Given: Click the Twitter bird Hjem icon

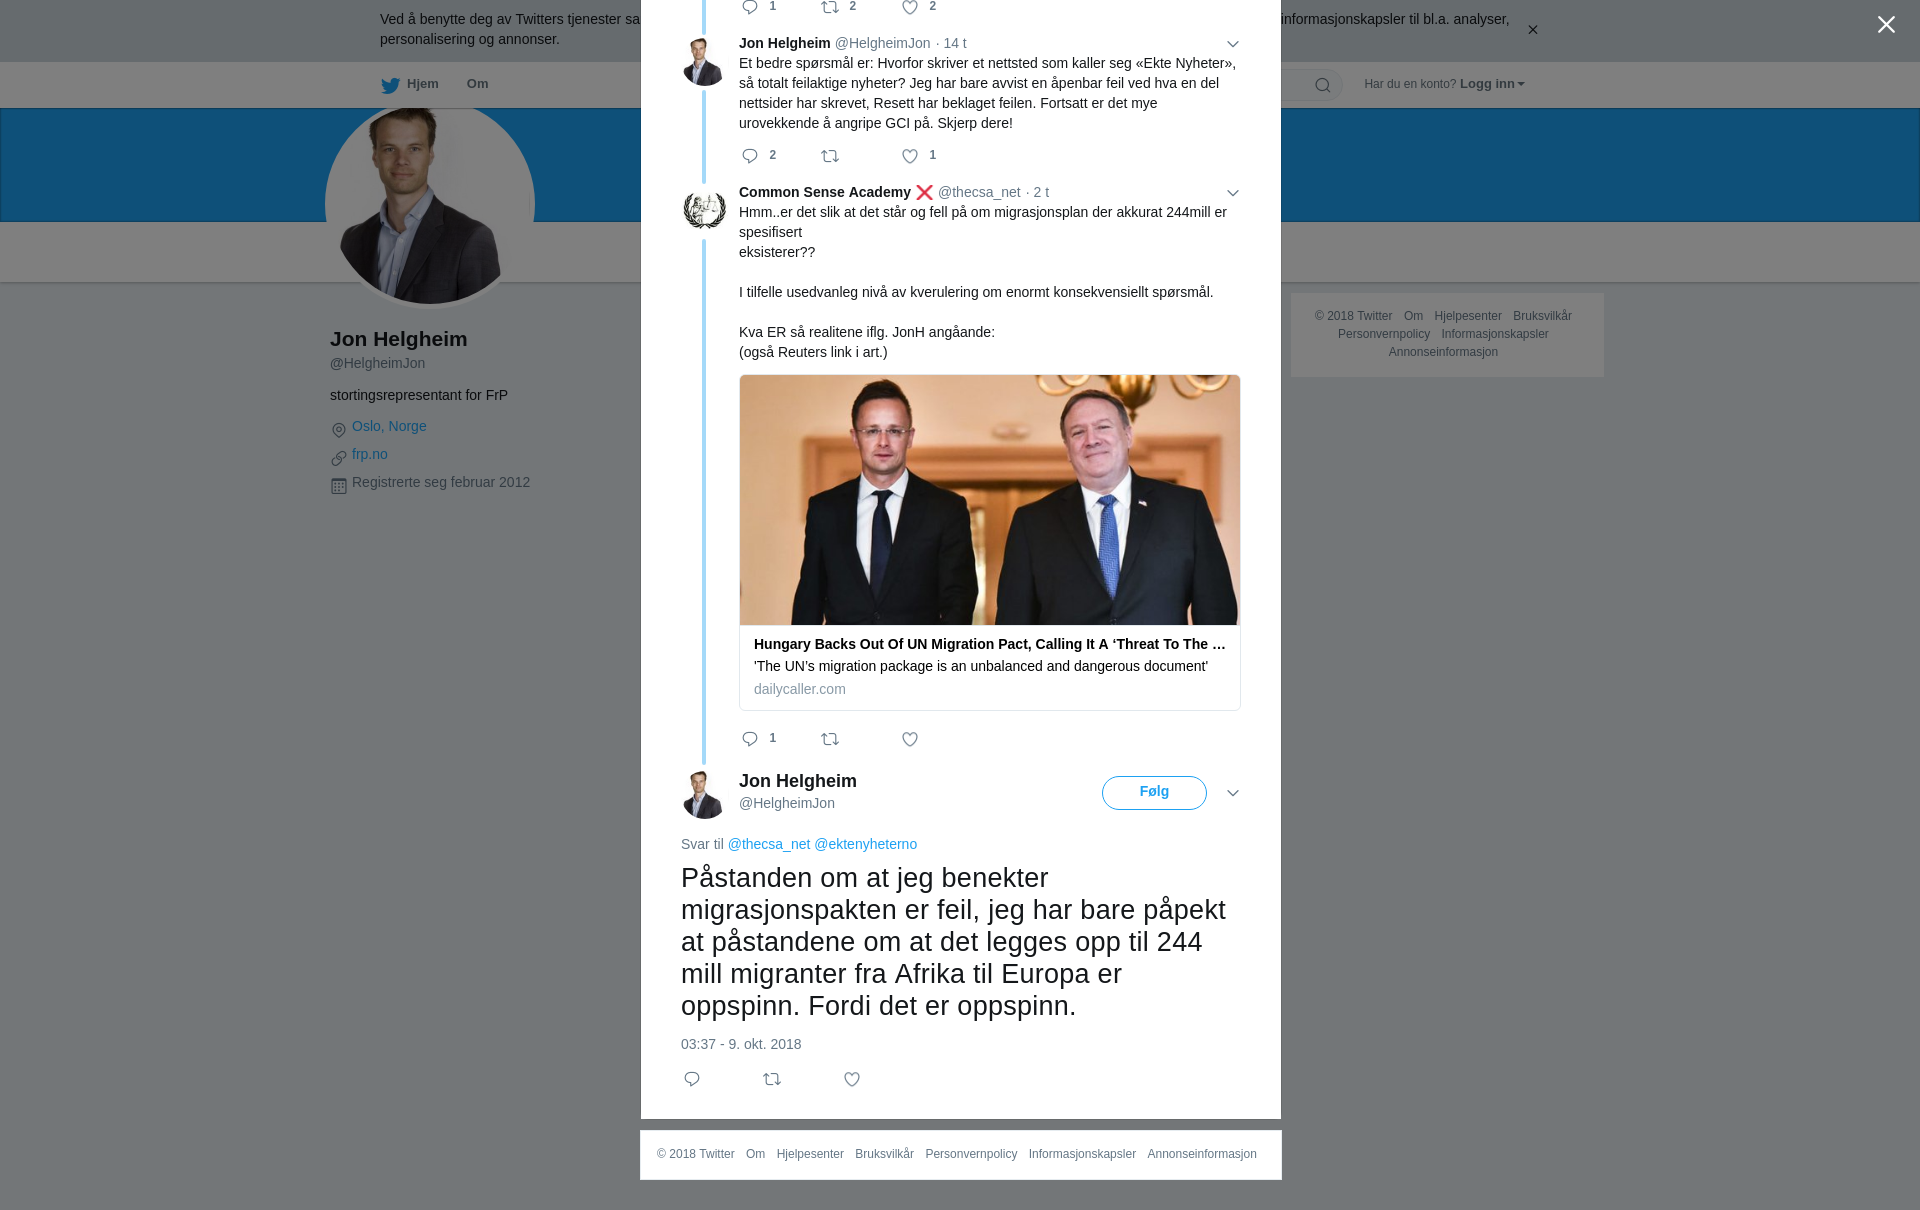Looking at the screenshot, I should click(x=390, y=85).
